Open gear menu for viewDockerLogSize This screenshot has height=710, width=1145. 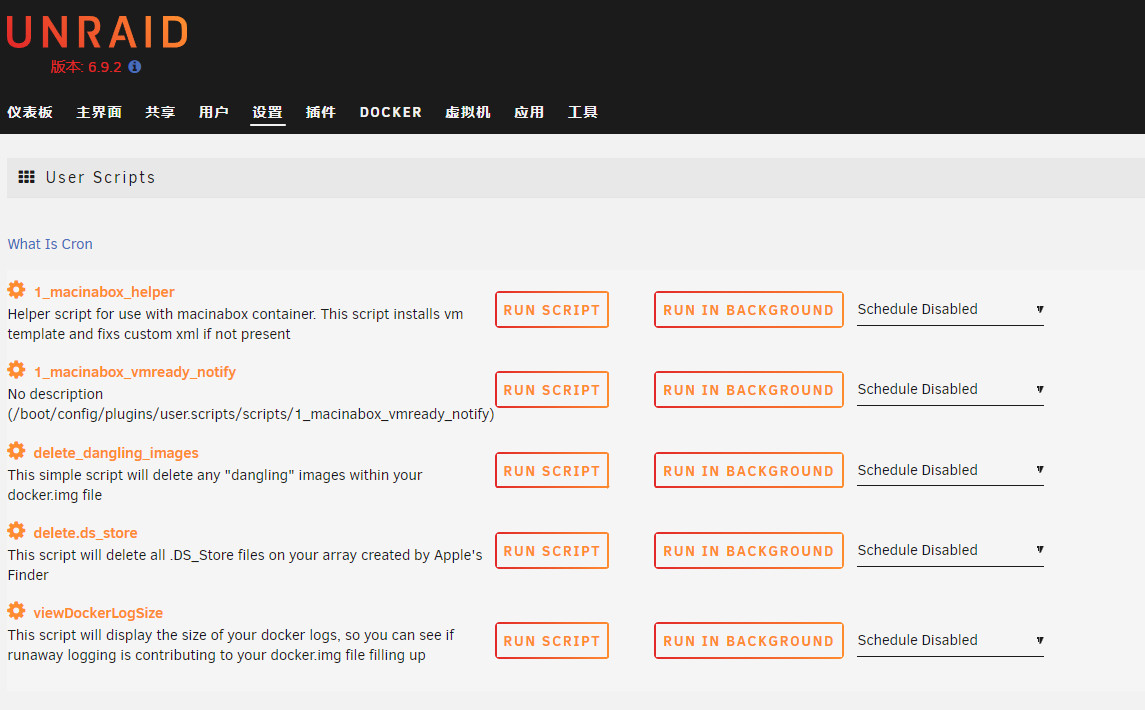pos(16,611)
